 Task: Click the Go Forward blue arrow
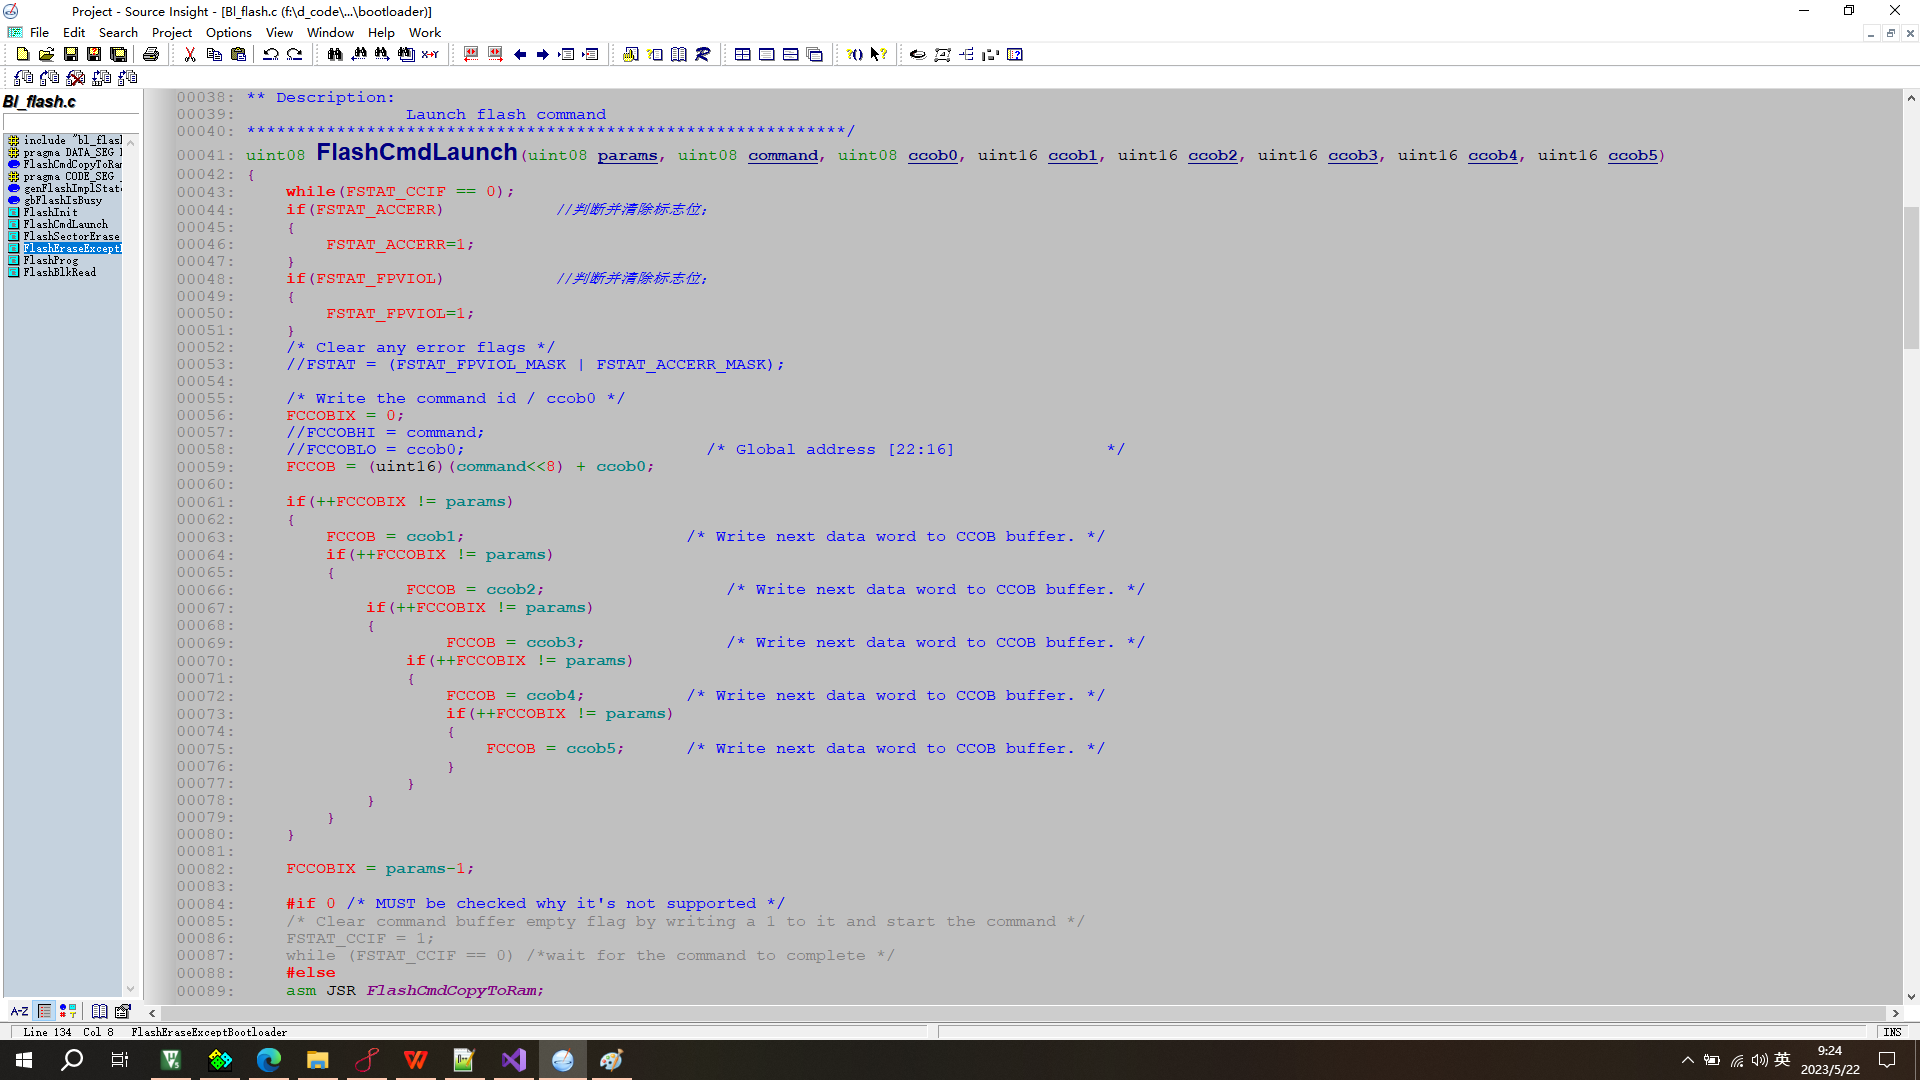543,55
